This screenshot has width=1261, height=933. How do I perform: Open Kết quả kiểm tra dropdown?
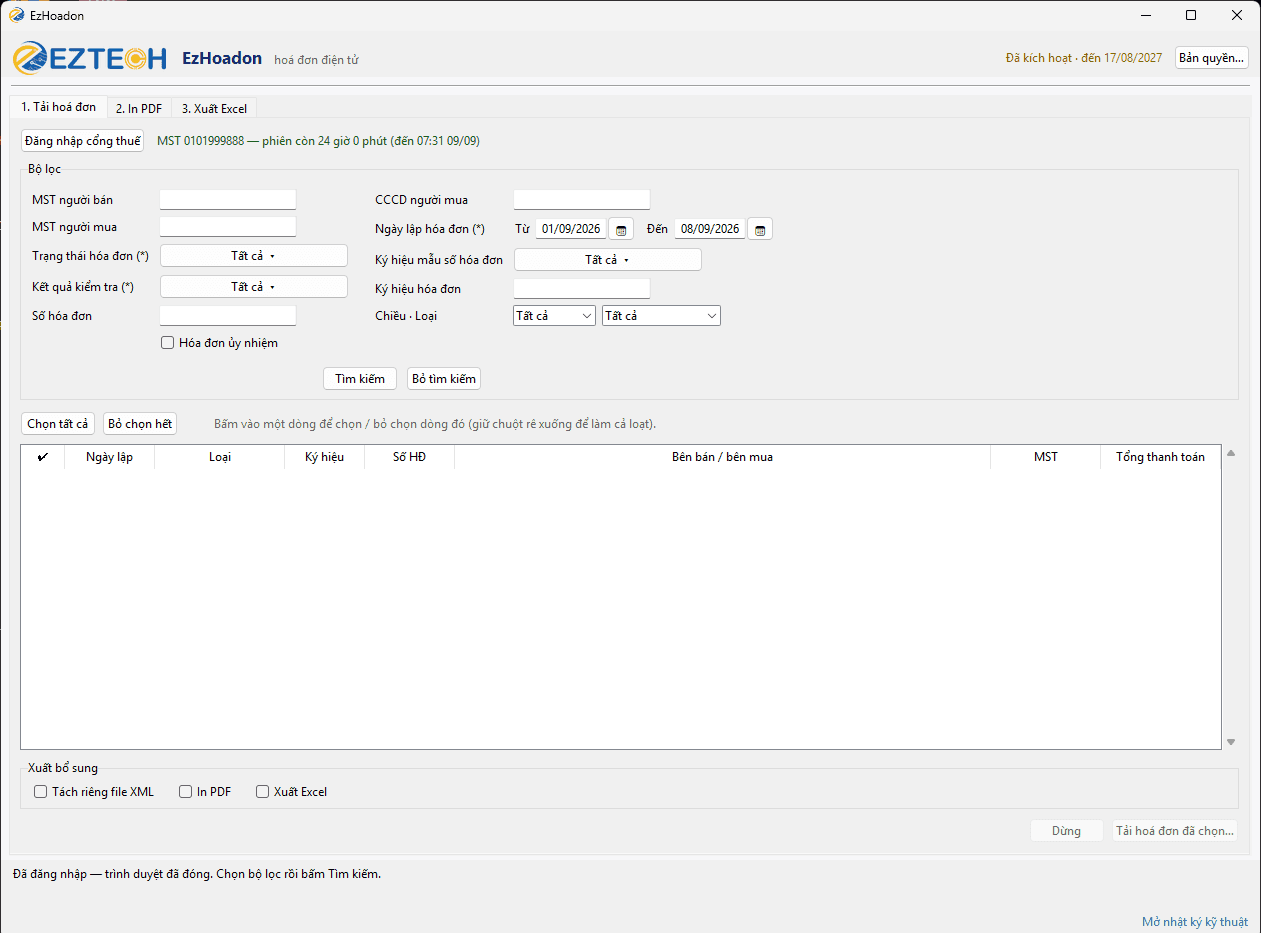[x=254, y=287]
